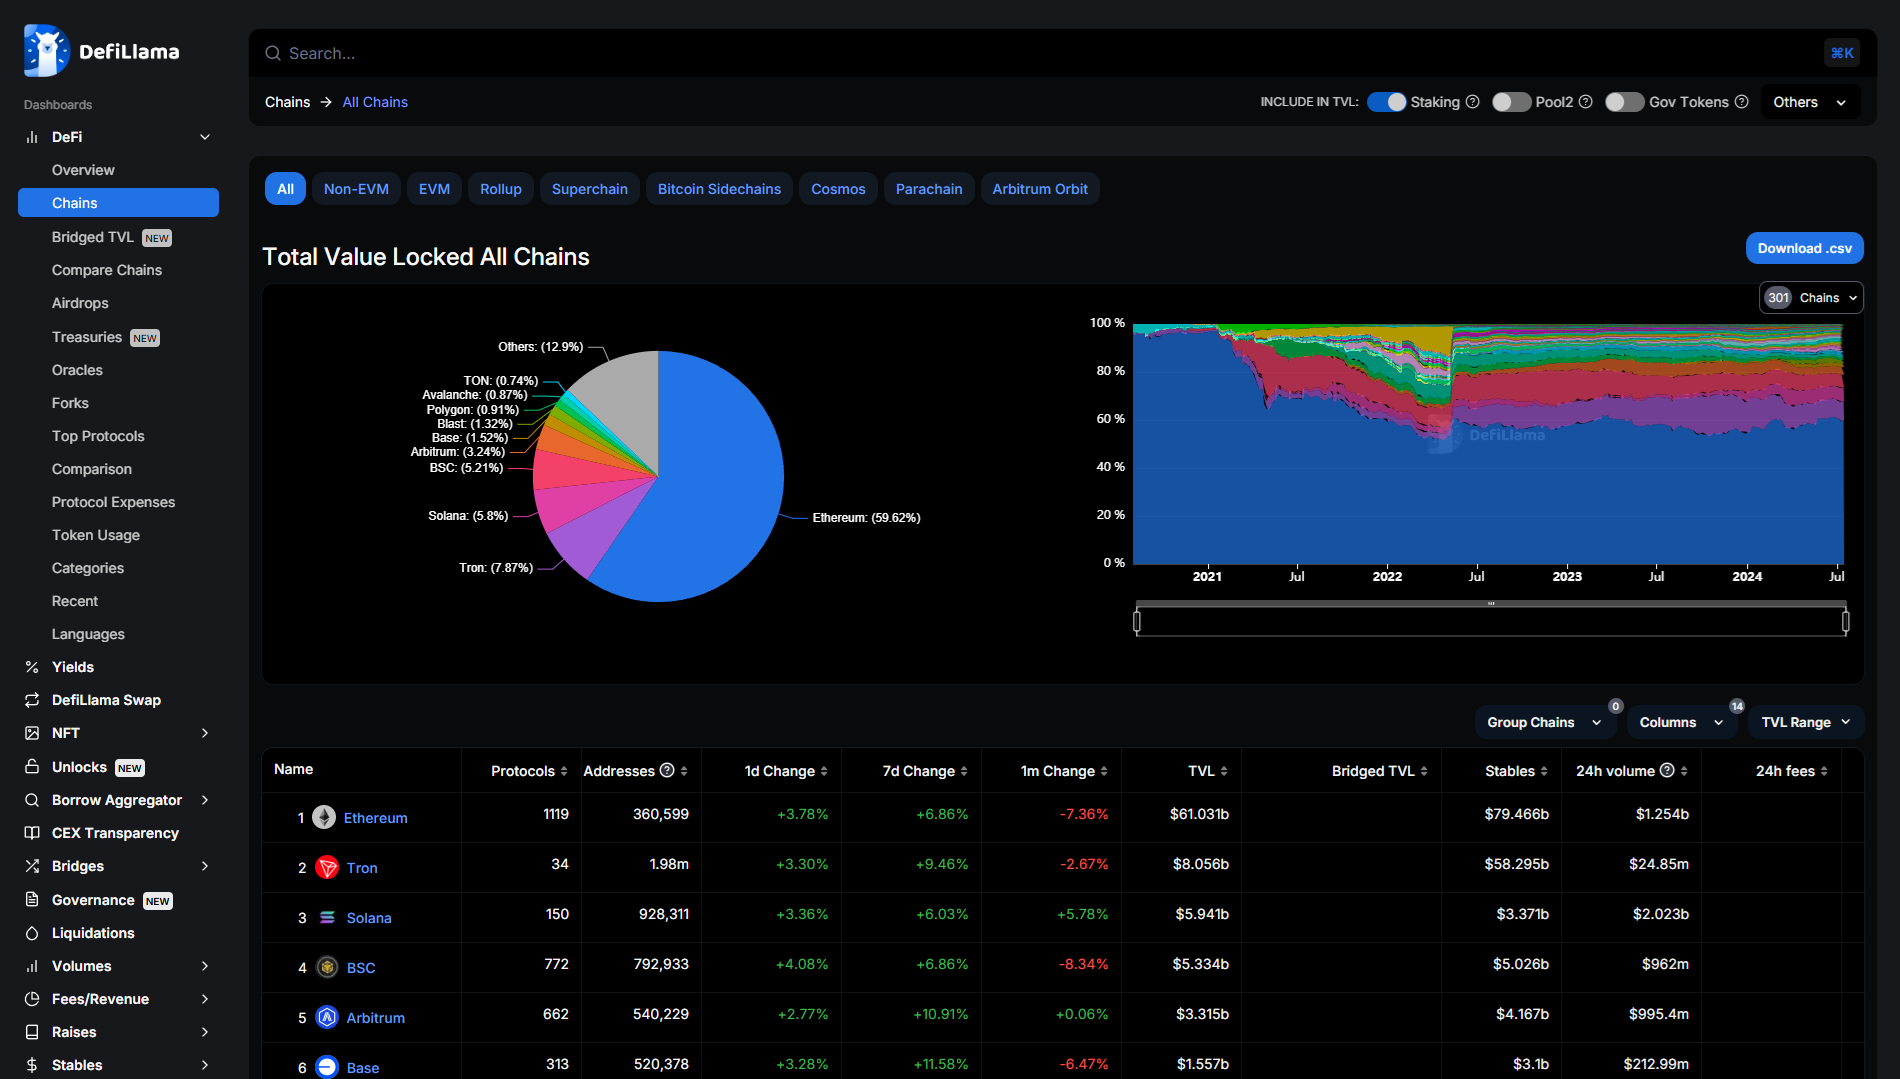Click the NFT image icon

[32, 733]
